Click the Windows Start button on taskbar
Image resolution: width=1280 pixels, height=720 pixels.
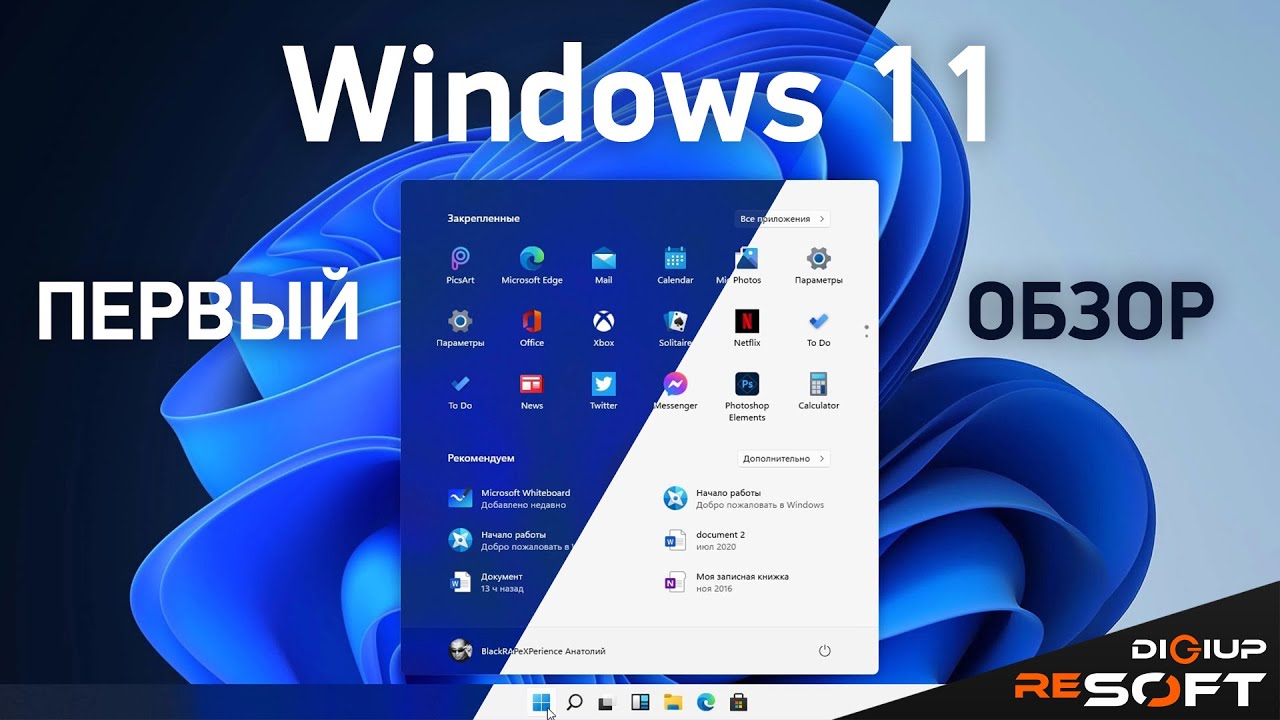(541, 702)
